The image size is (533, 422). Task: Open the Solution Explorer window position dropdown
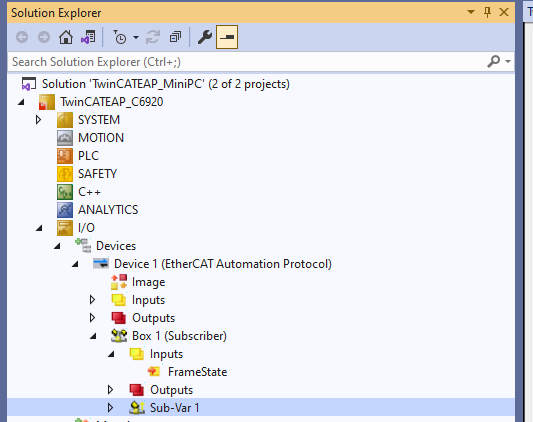tap(471, 12)
